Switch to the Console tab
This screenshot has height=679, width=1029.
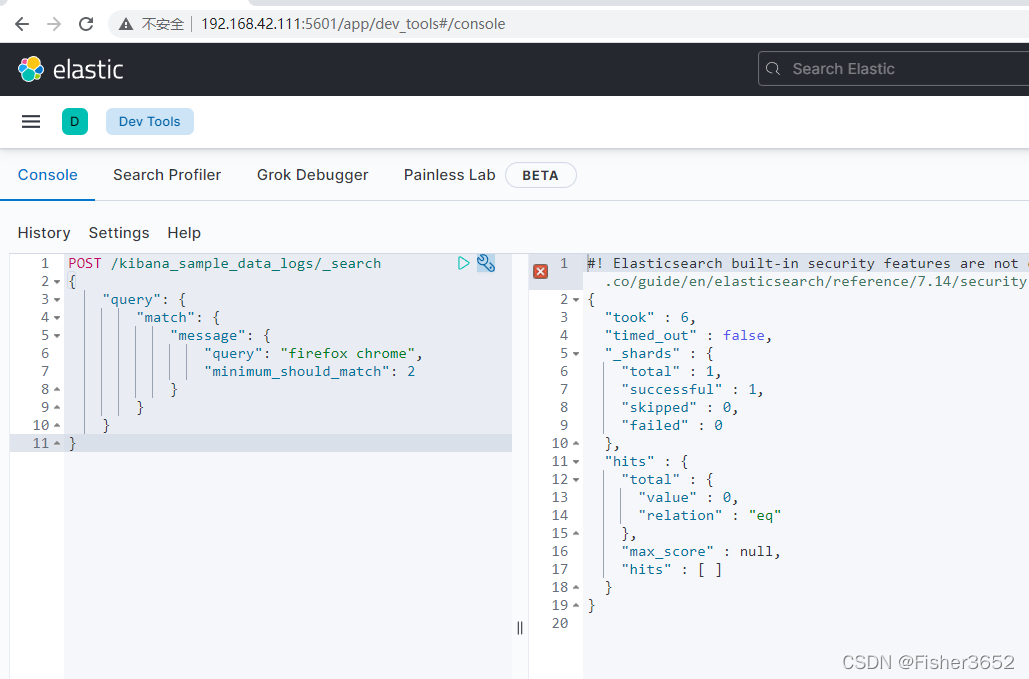coord(47,175)
